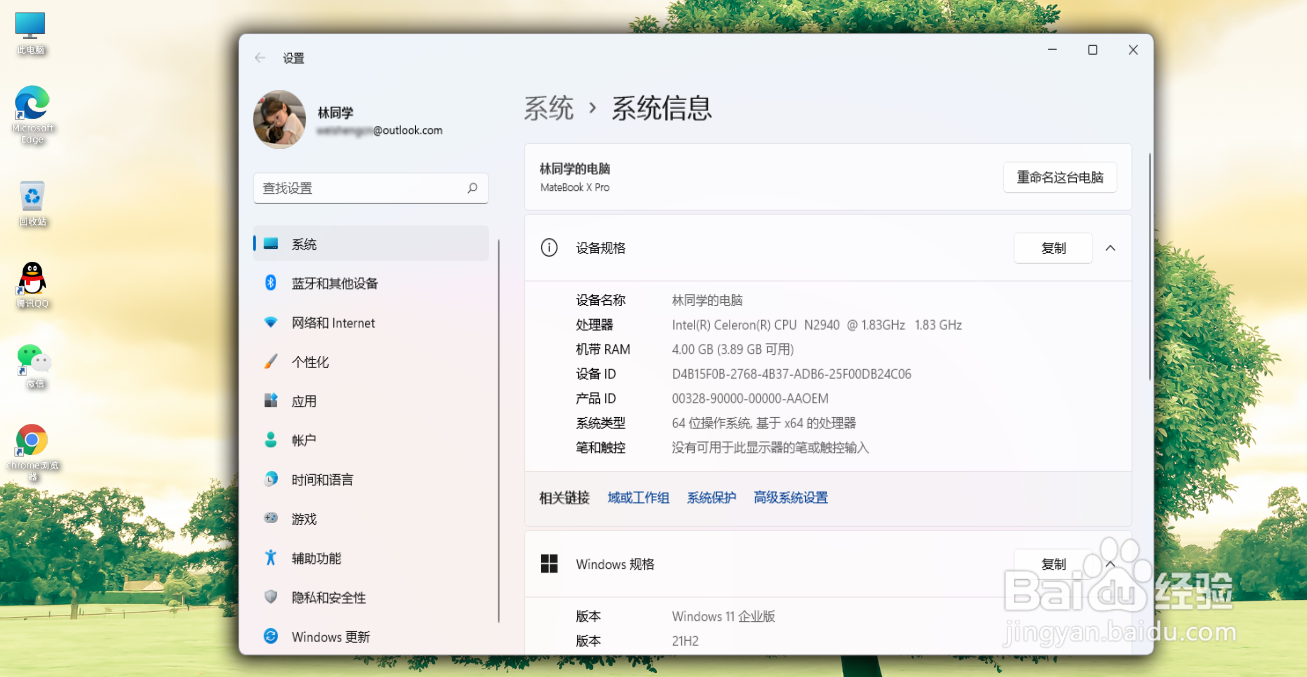Viewport: 1307px width, 677px height.
Task: Click the search magnifier icon
Action: 473,188
